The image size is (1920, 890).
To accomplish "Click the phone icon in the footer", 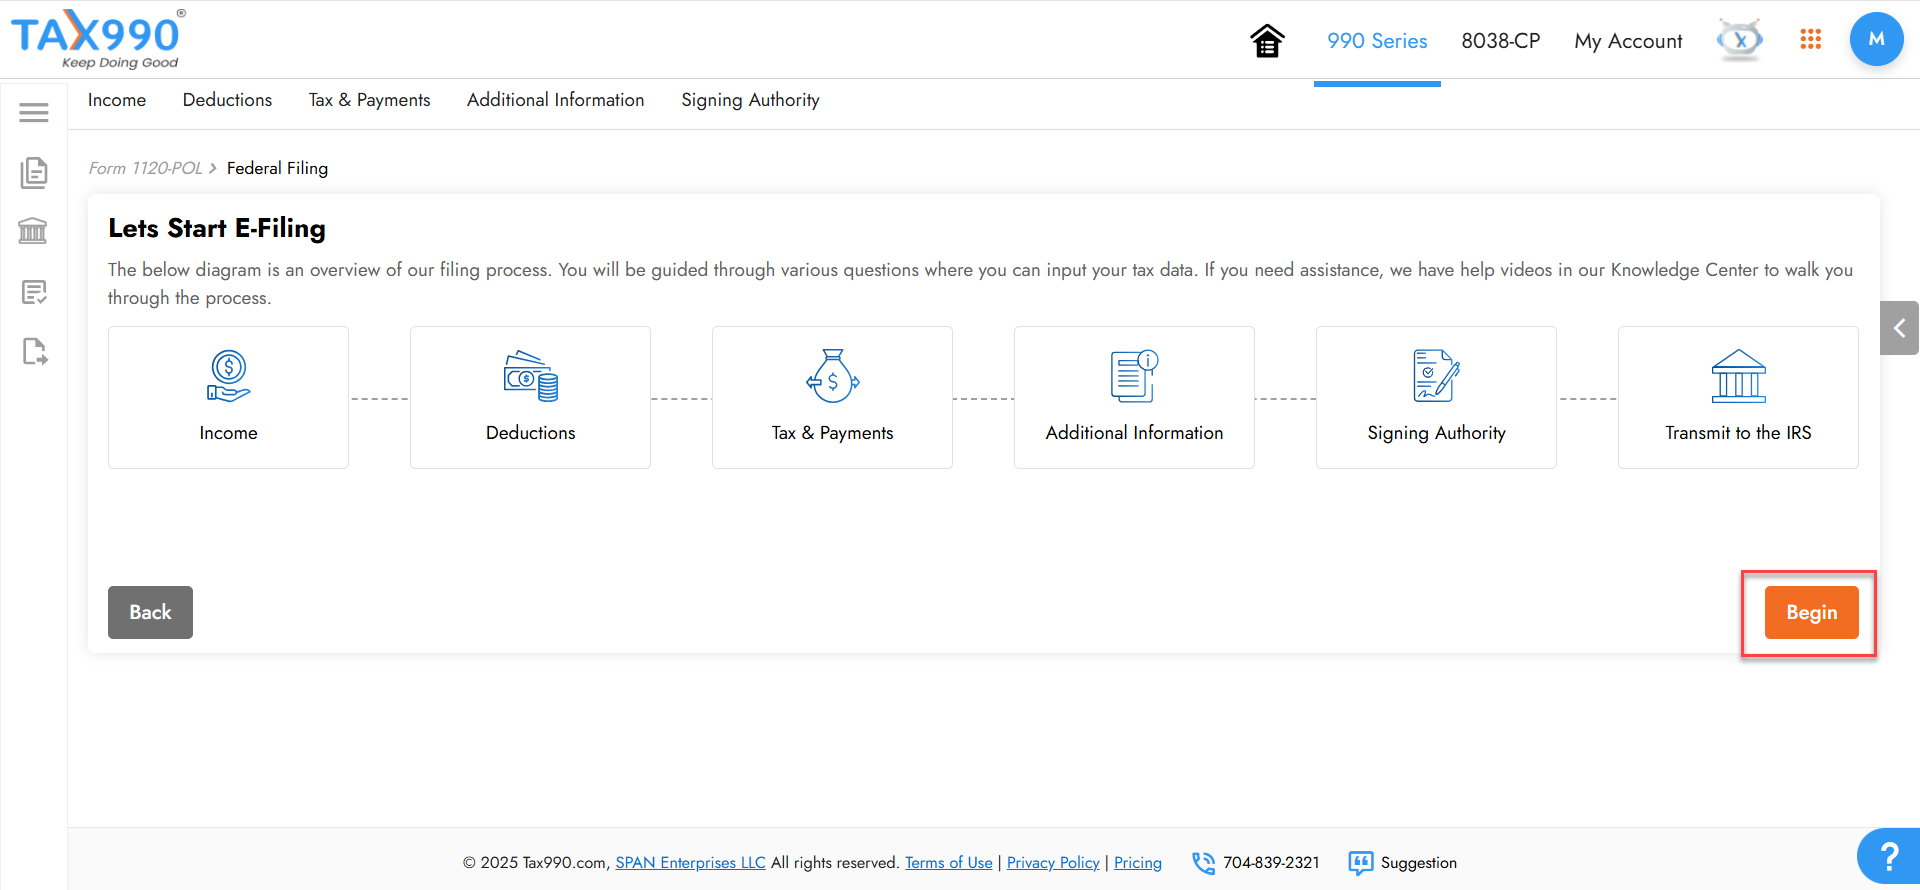I will tap(1204, 863).
